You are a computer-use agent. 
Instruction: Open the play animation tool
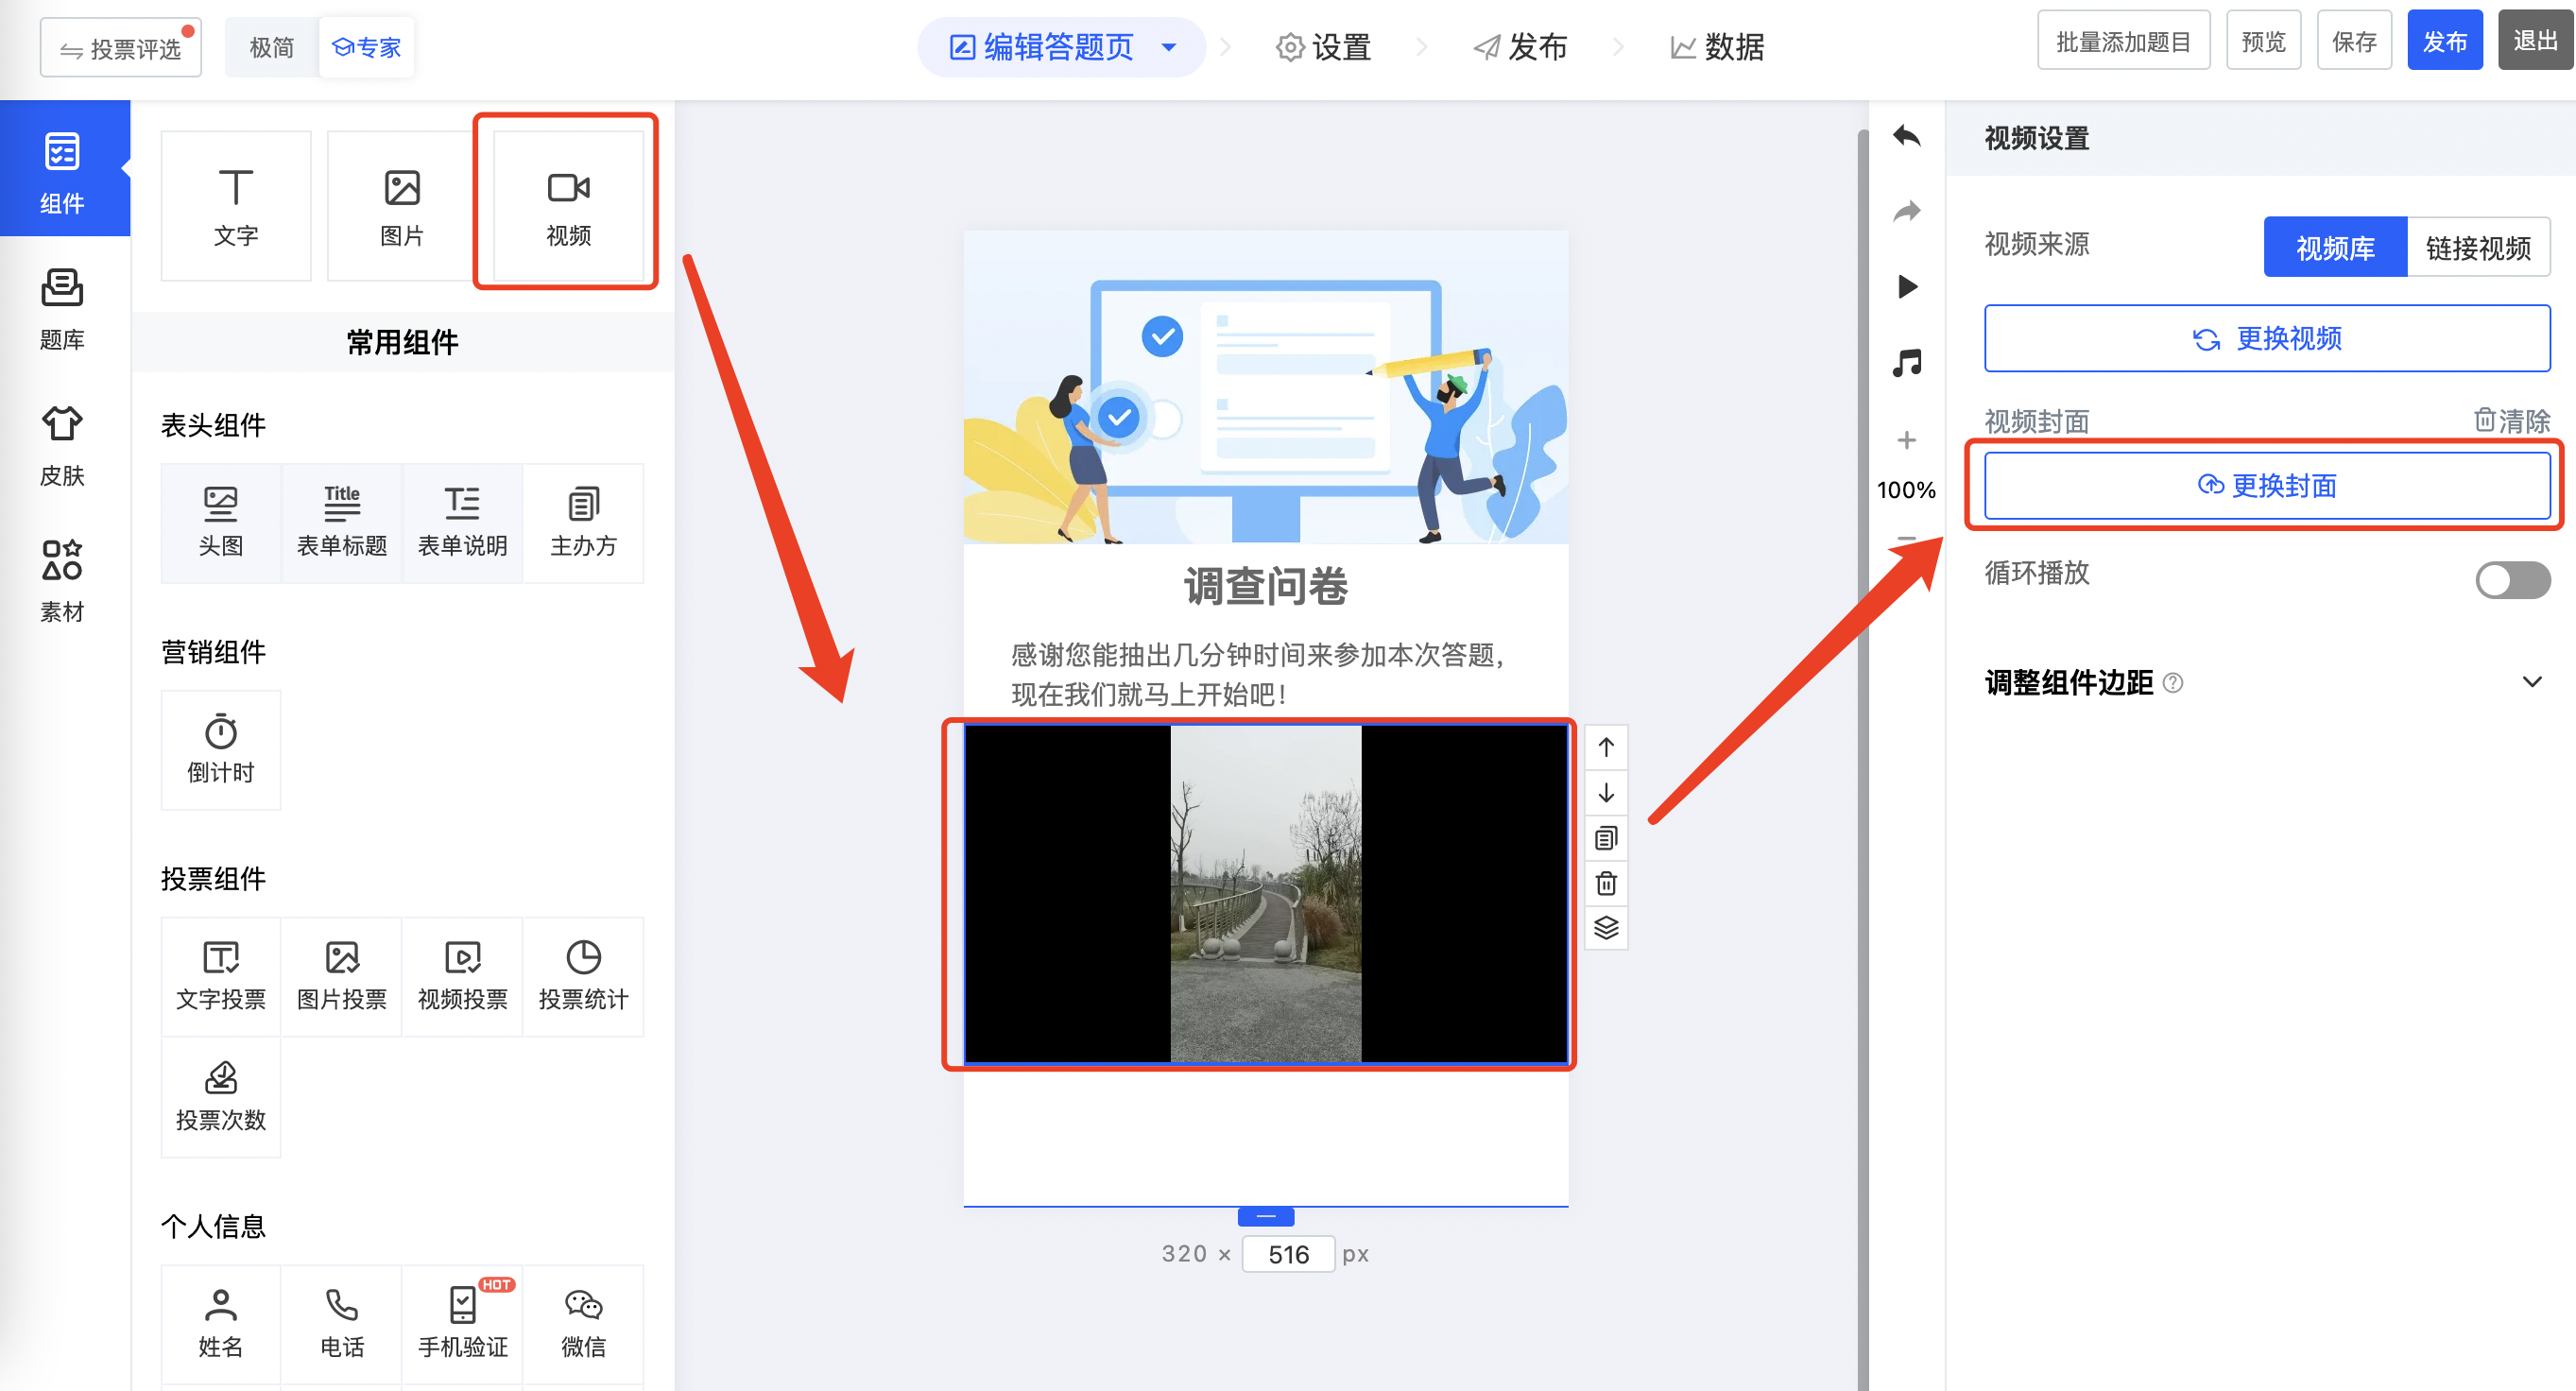pos(1907,287)
